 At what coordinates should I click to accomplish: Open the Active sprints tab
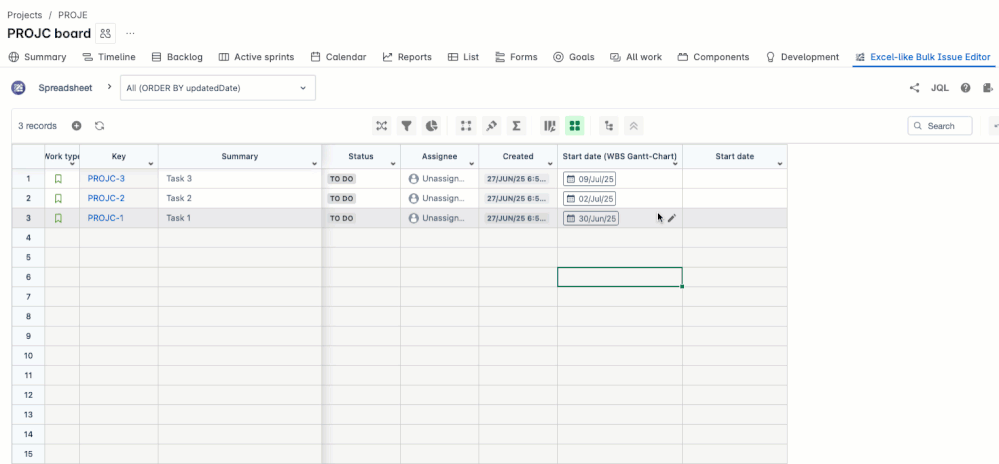(256, 57)
